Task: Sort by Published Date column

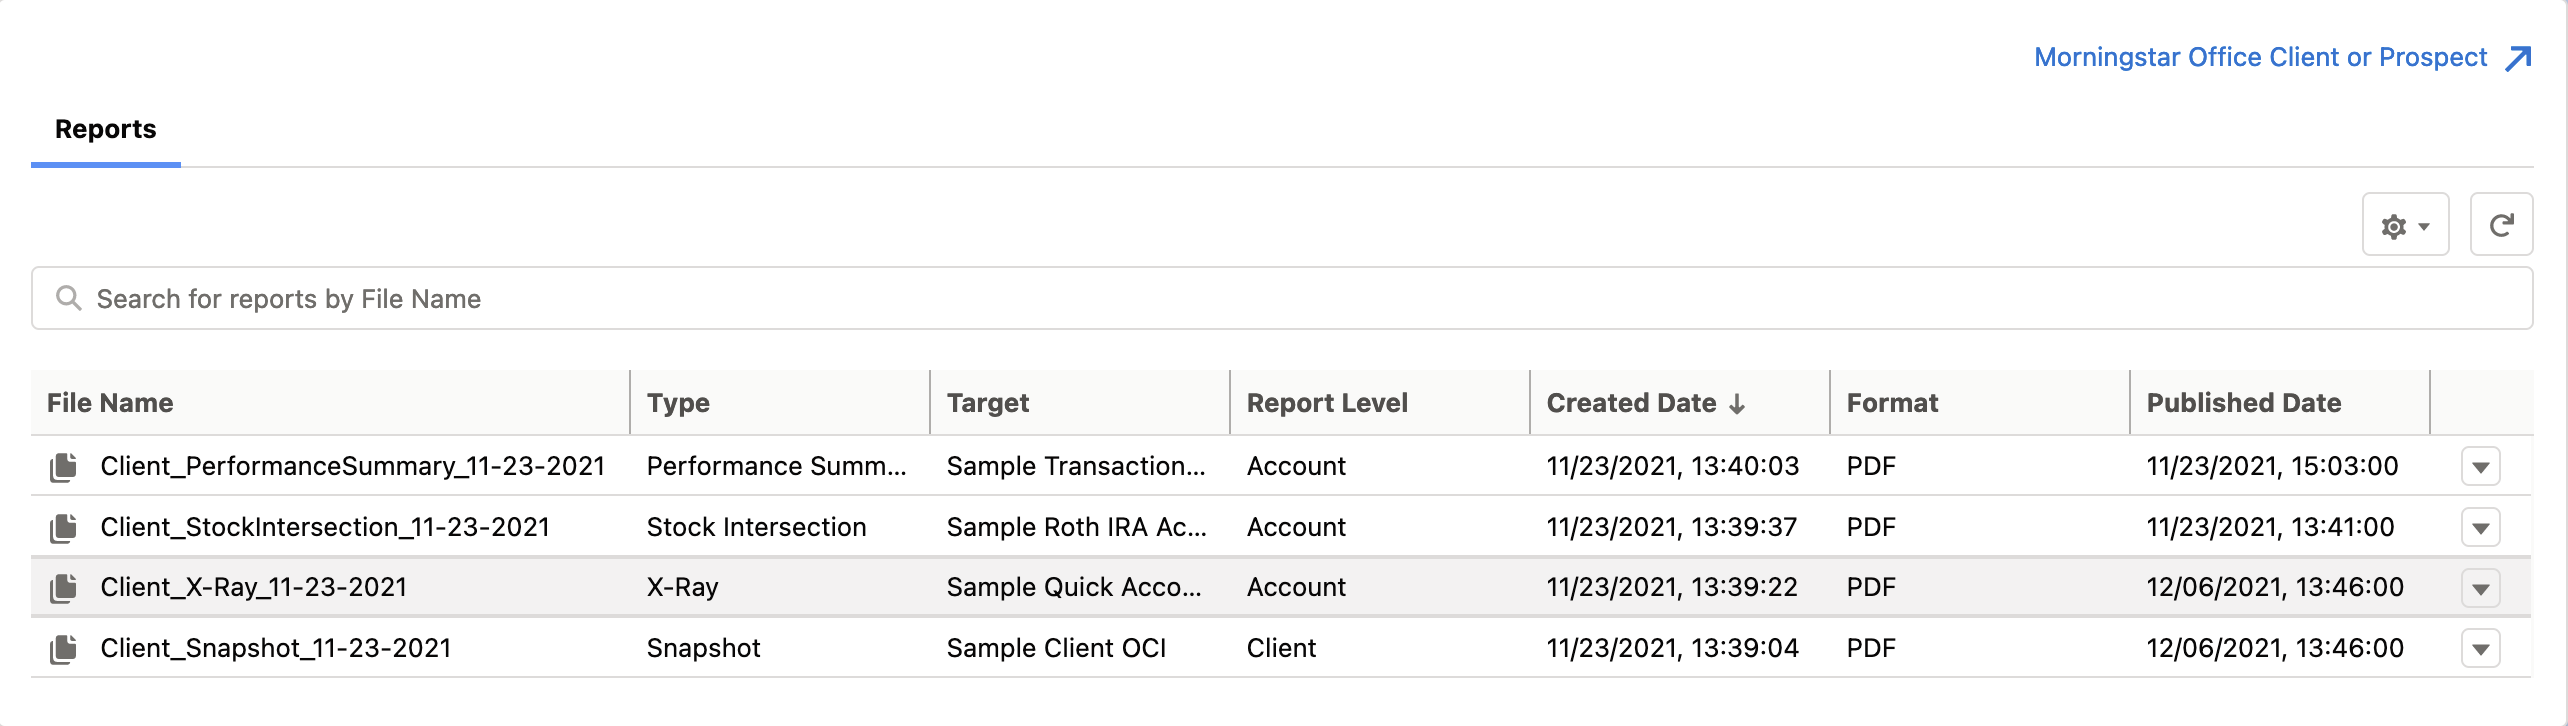Action: click(x=2243, y=403)
